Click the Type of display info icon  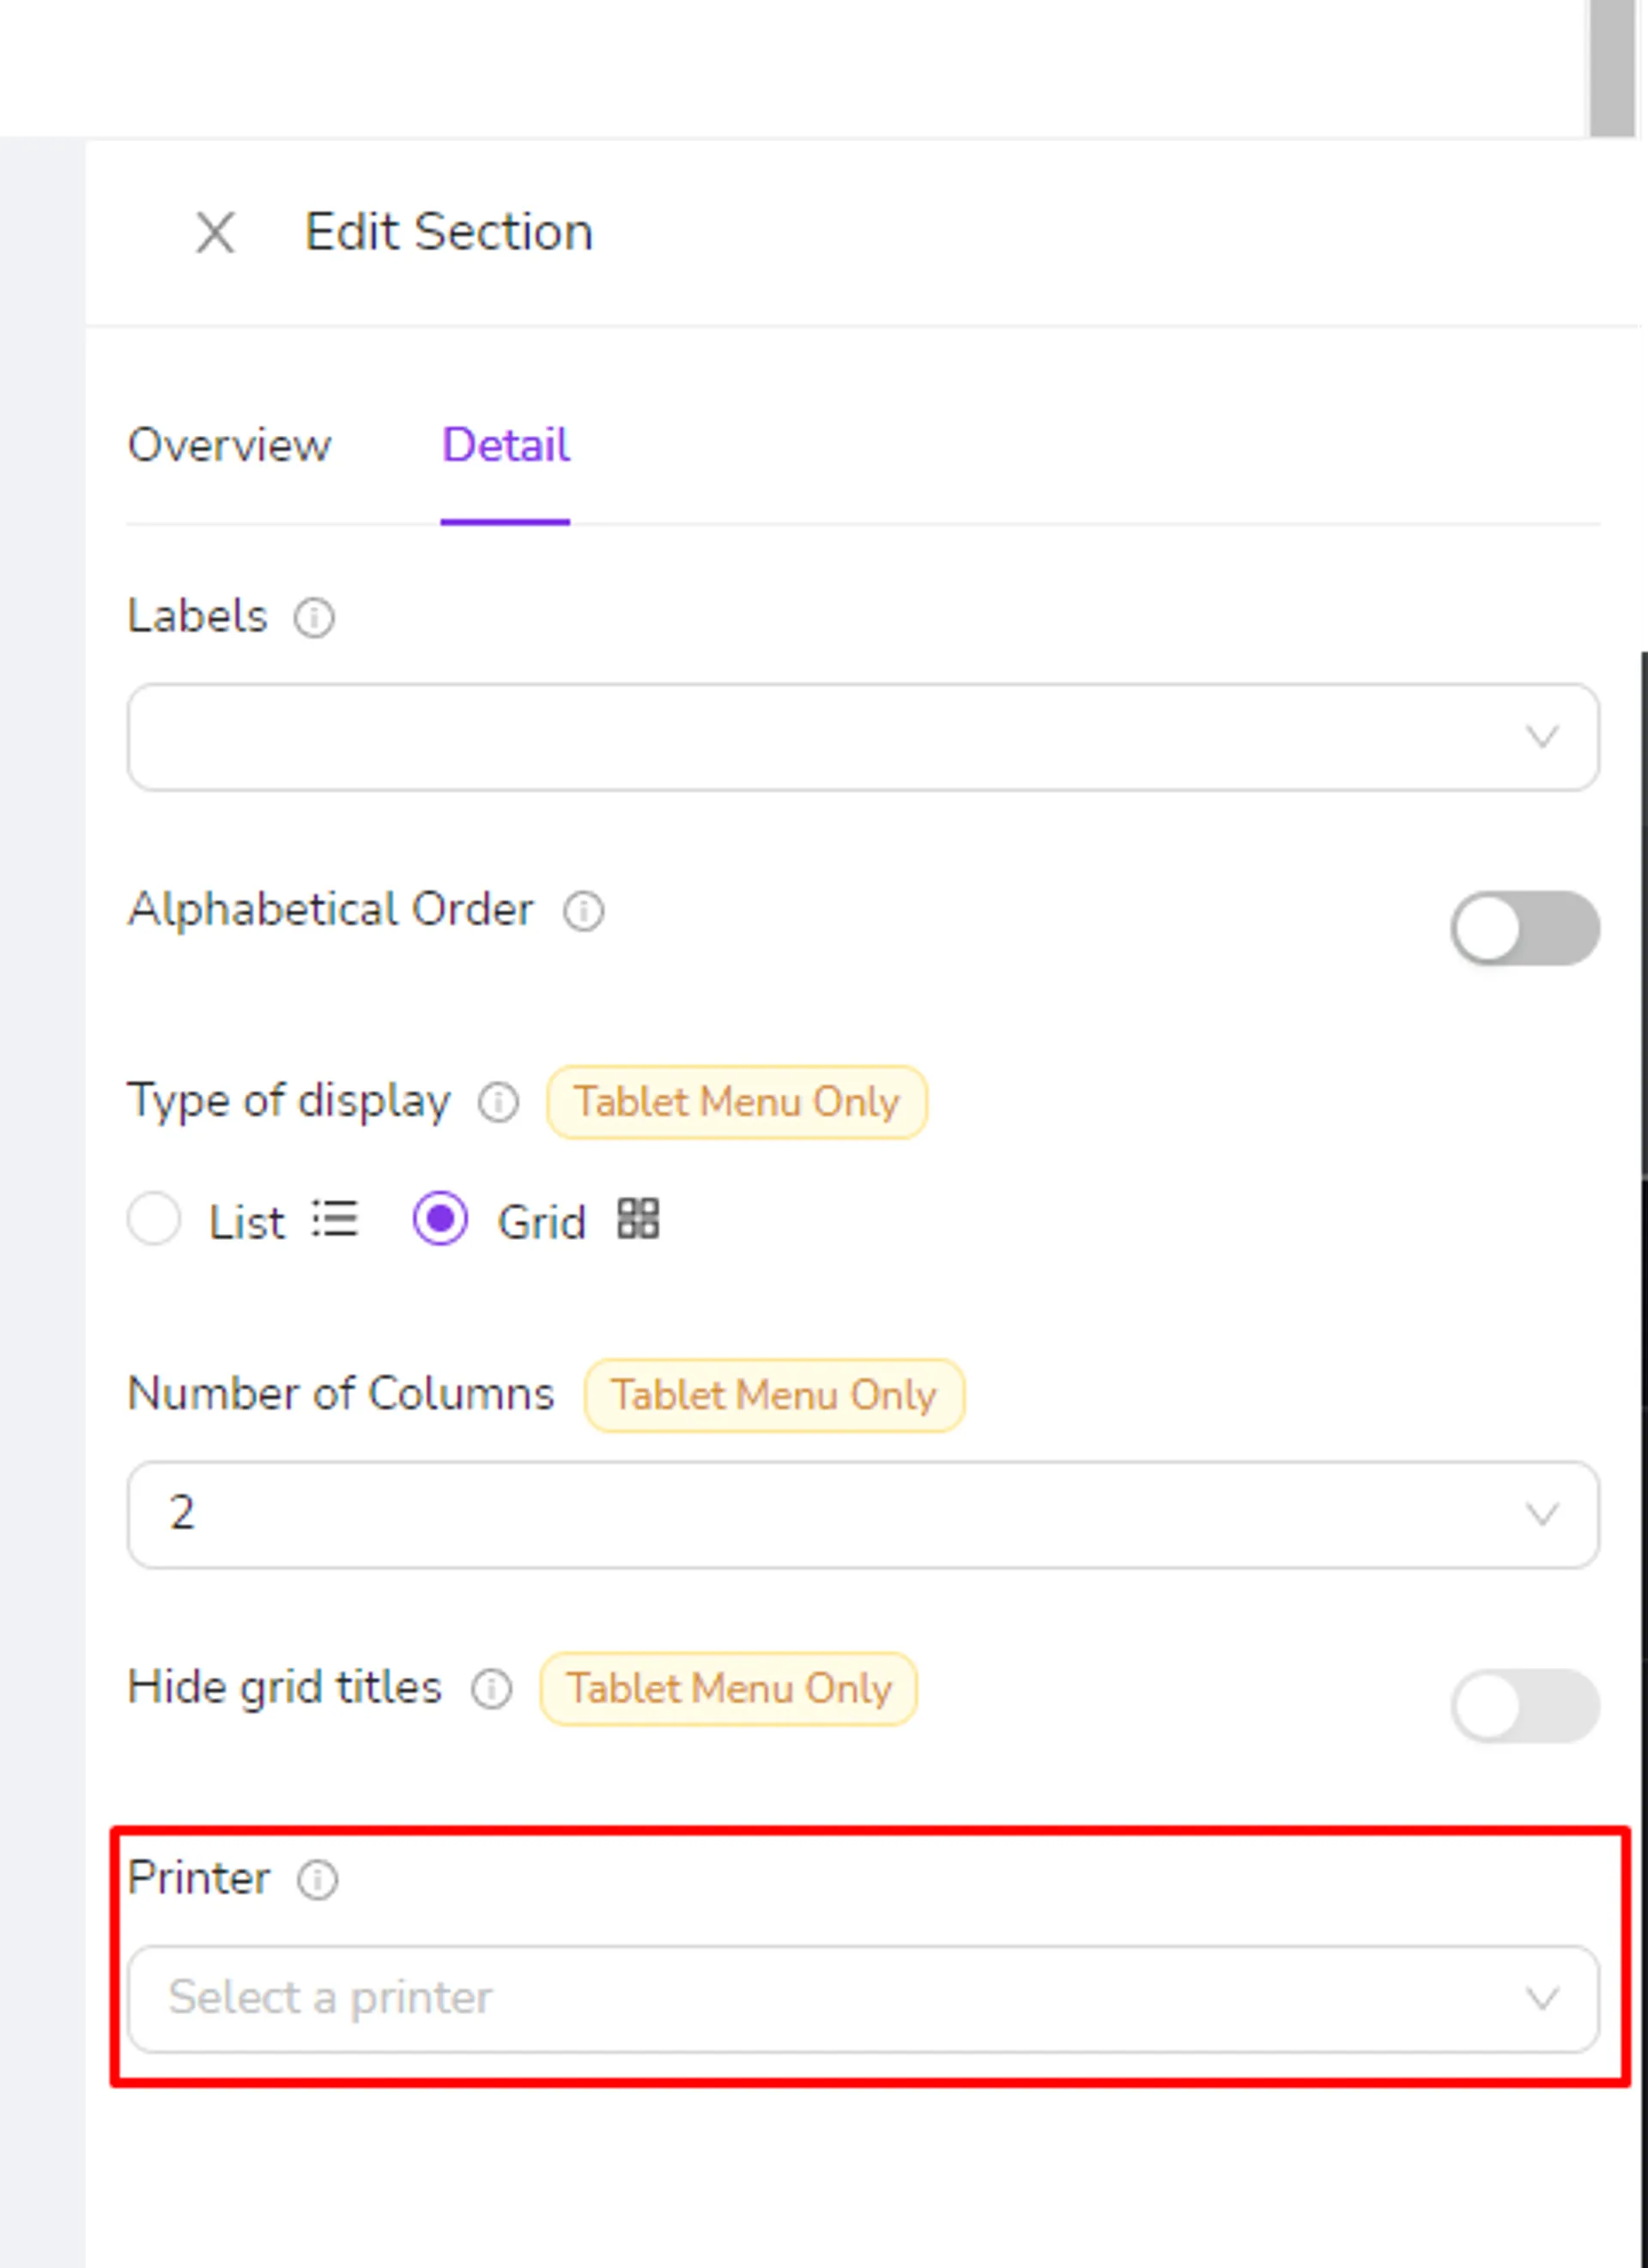coord(498,1103)
